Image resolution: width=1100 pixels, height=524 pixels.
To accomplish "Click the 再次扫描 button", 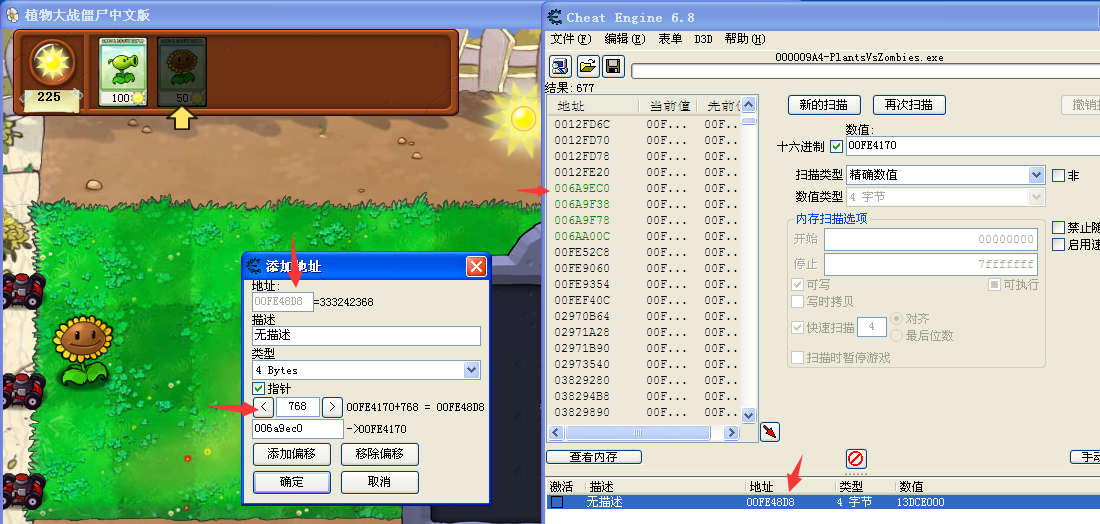I will click(909, 105).
